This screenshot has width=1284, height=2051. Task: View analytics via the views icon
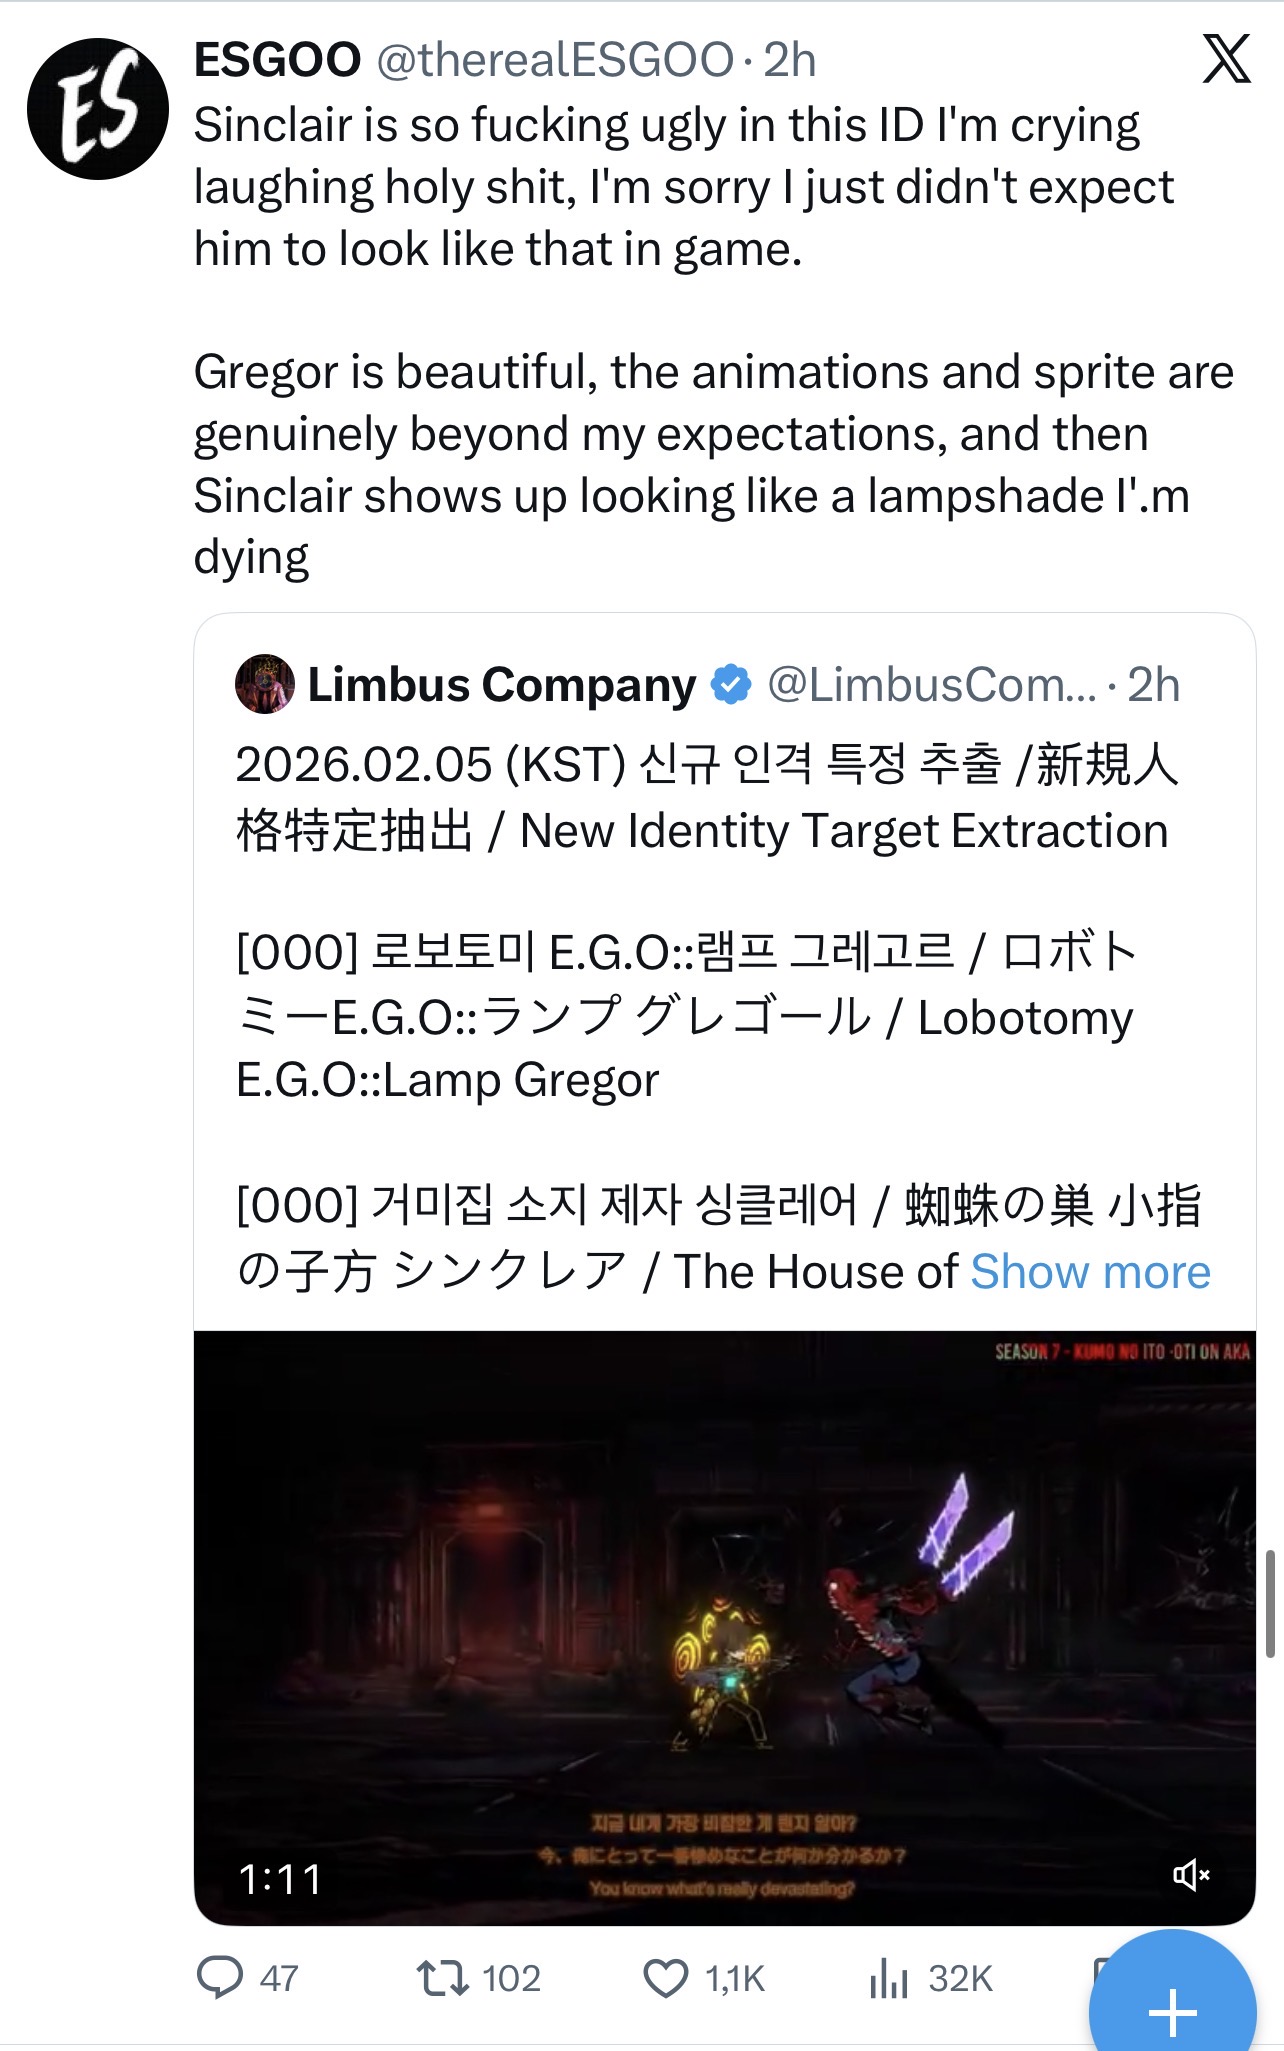pos(888,1977)
